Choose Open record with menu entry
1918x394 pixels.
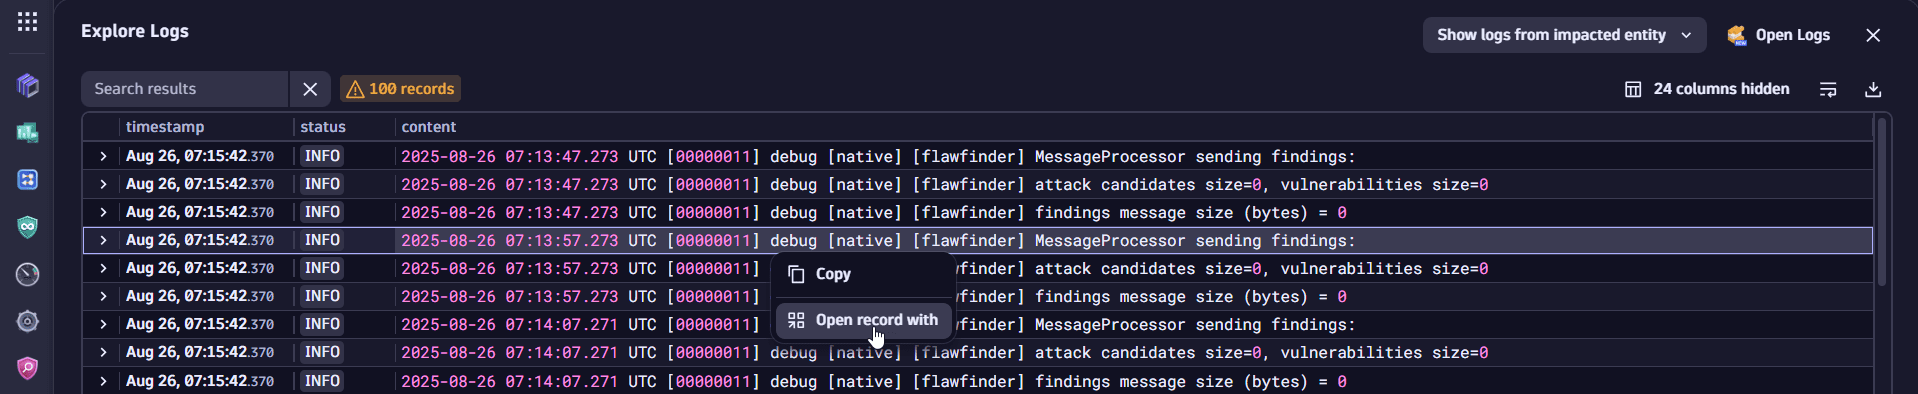coord(863,320)
